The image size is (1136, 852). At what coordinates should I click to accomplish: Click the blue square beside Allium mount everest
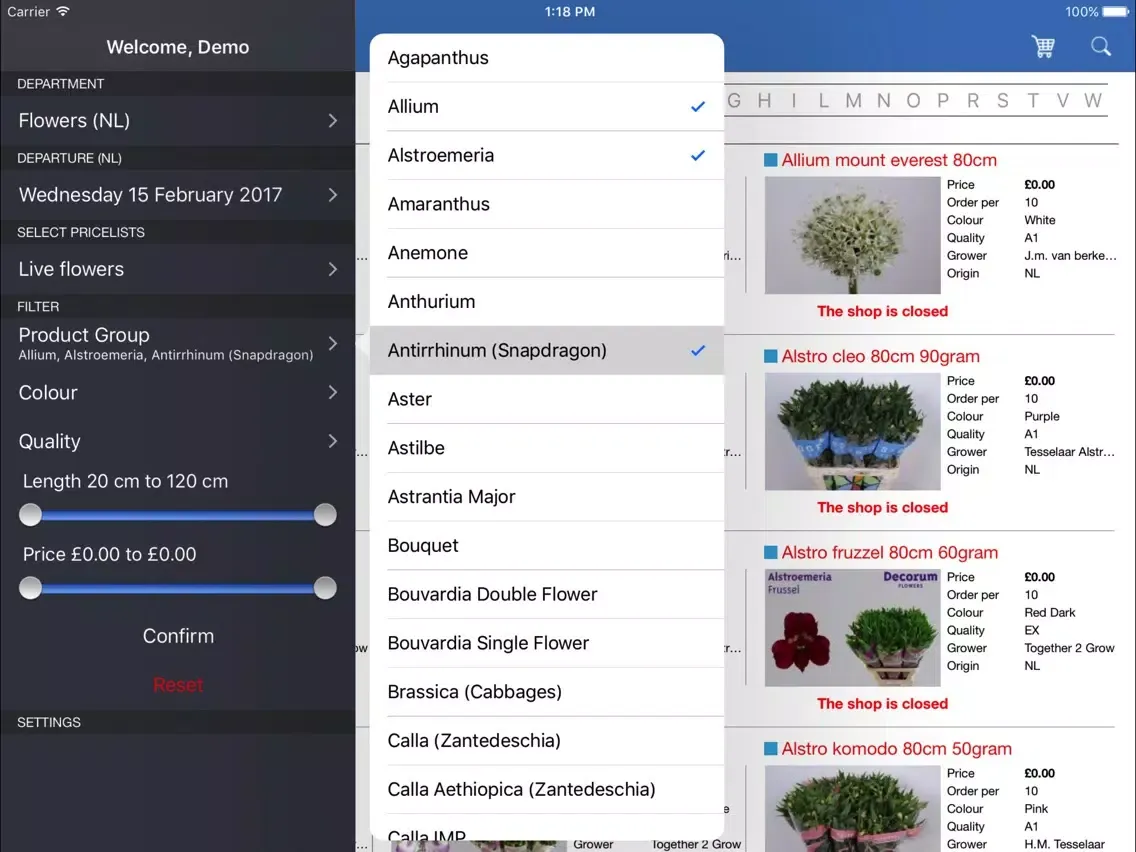(x=771, y=160)
